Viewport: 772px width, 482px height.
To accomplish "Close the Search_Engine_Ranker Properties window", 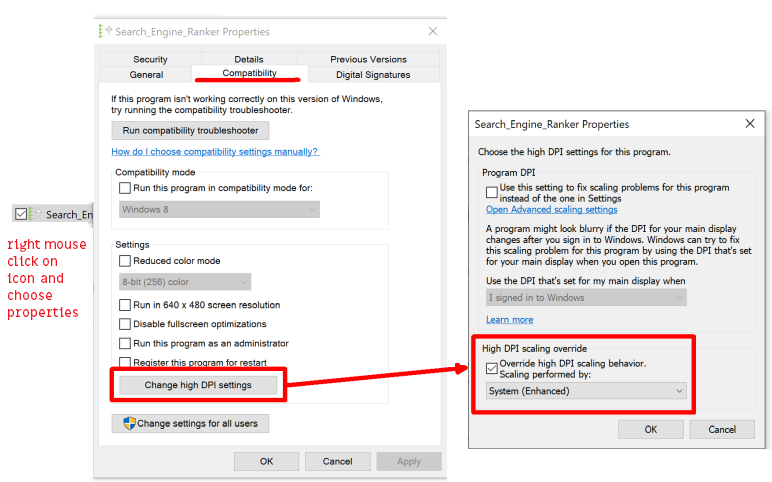I will [x=433, y=31].
